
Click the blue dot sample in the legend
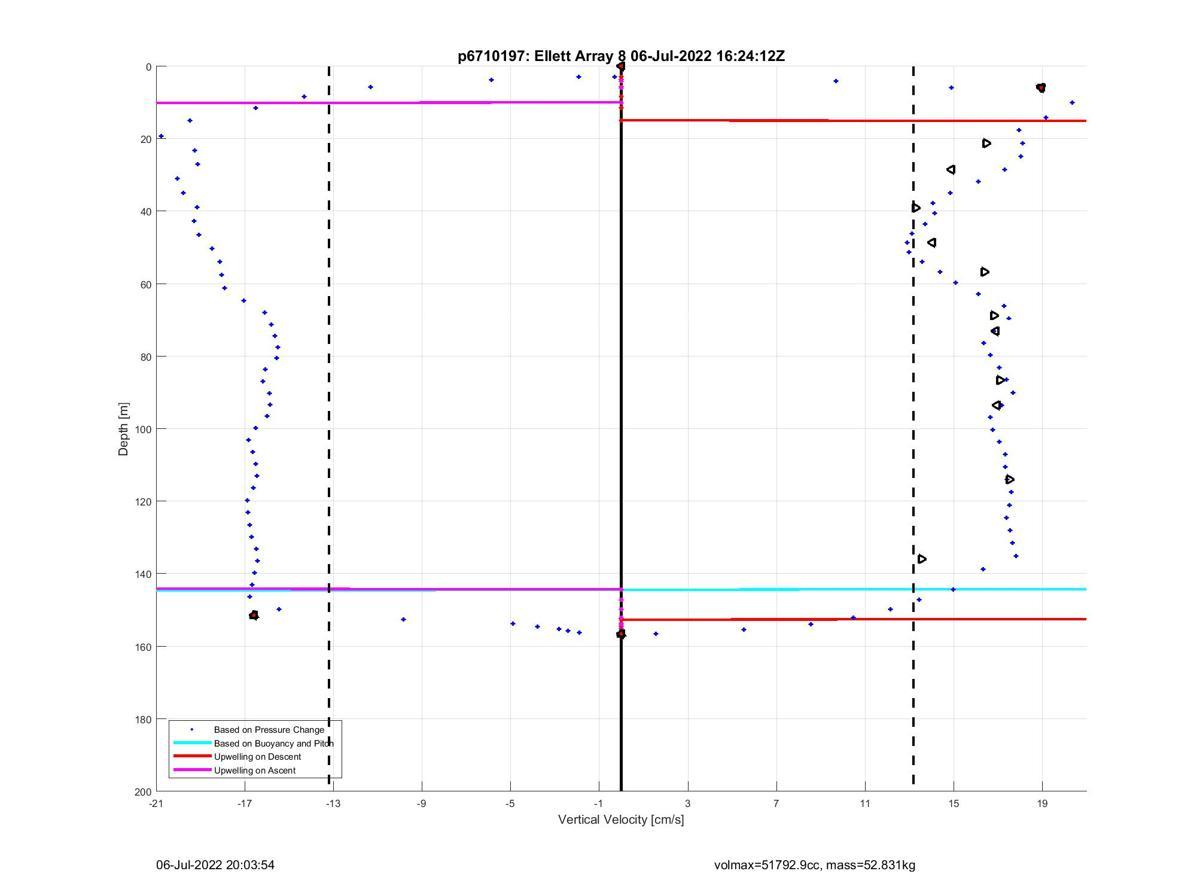pos(191,730)
